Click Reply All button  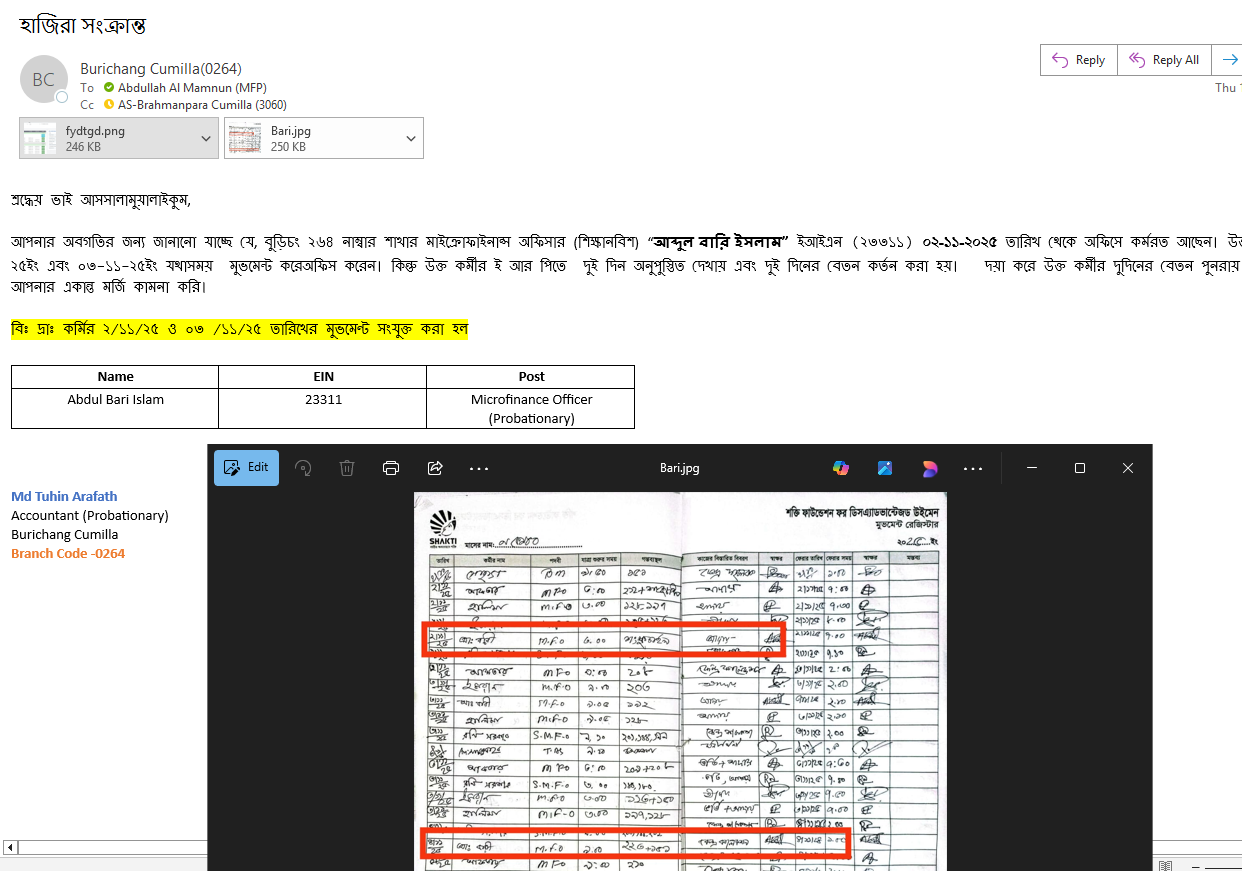1164,60
